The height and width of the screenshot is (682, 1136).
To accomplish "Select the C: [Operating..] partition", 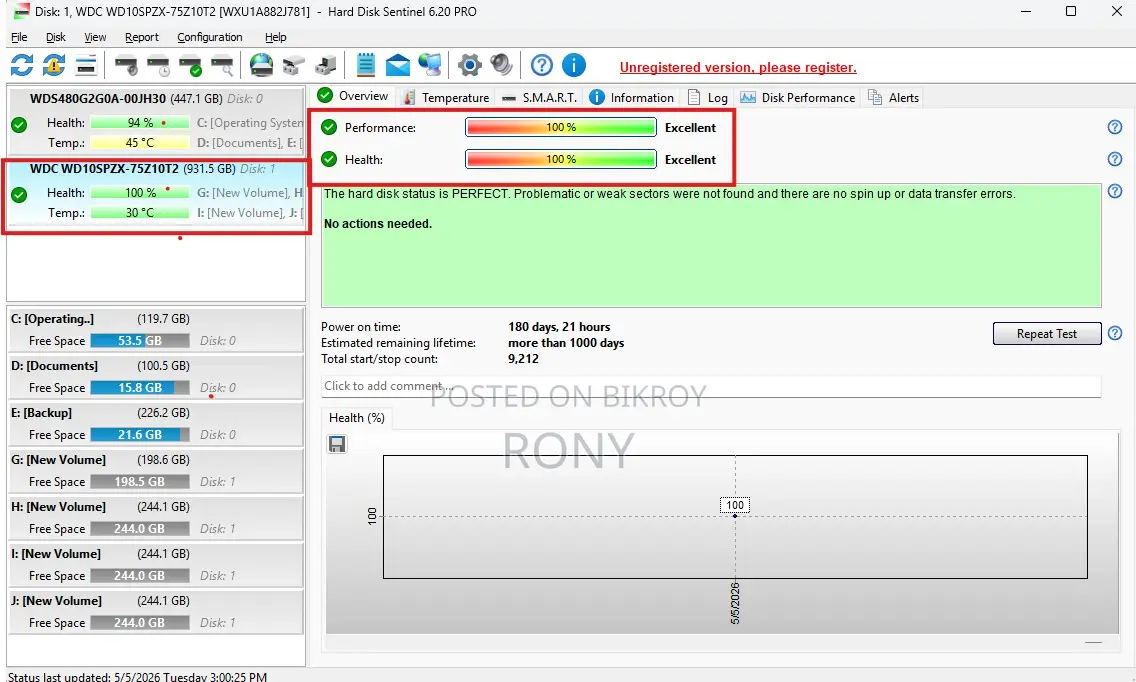I will pyautogui.click(x=156, y=330).
